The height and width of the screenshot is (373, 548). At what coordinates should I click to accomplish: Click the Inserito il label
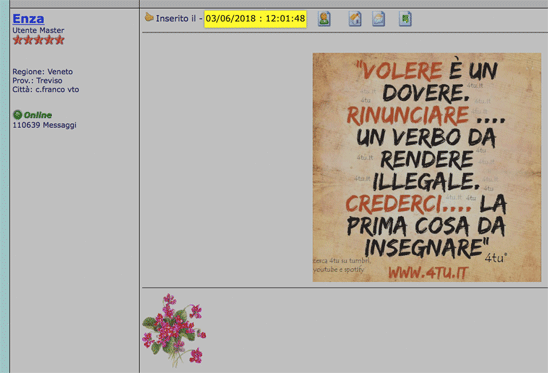[176, 19]
